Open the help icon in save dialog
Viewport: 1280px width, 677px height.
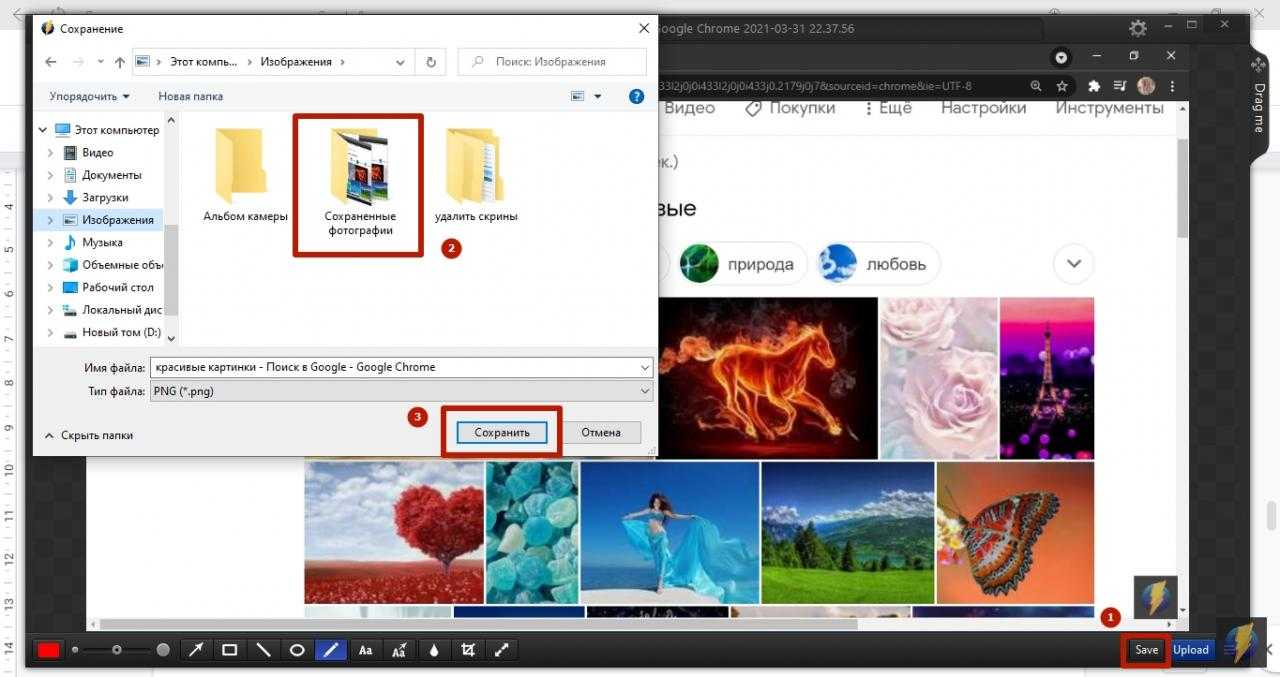click(x=637, y=97)
